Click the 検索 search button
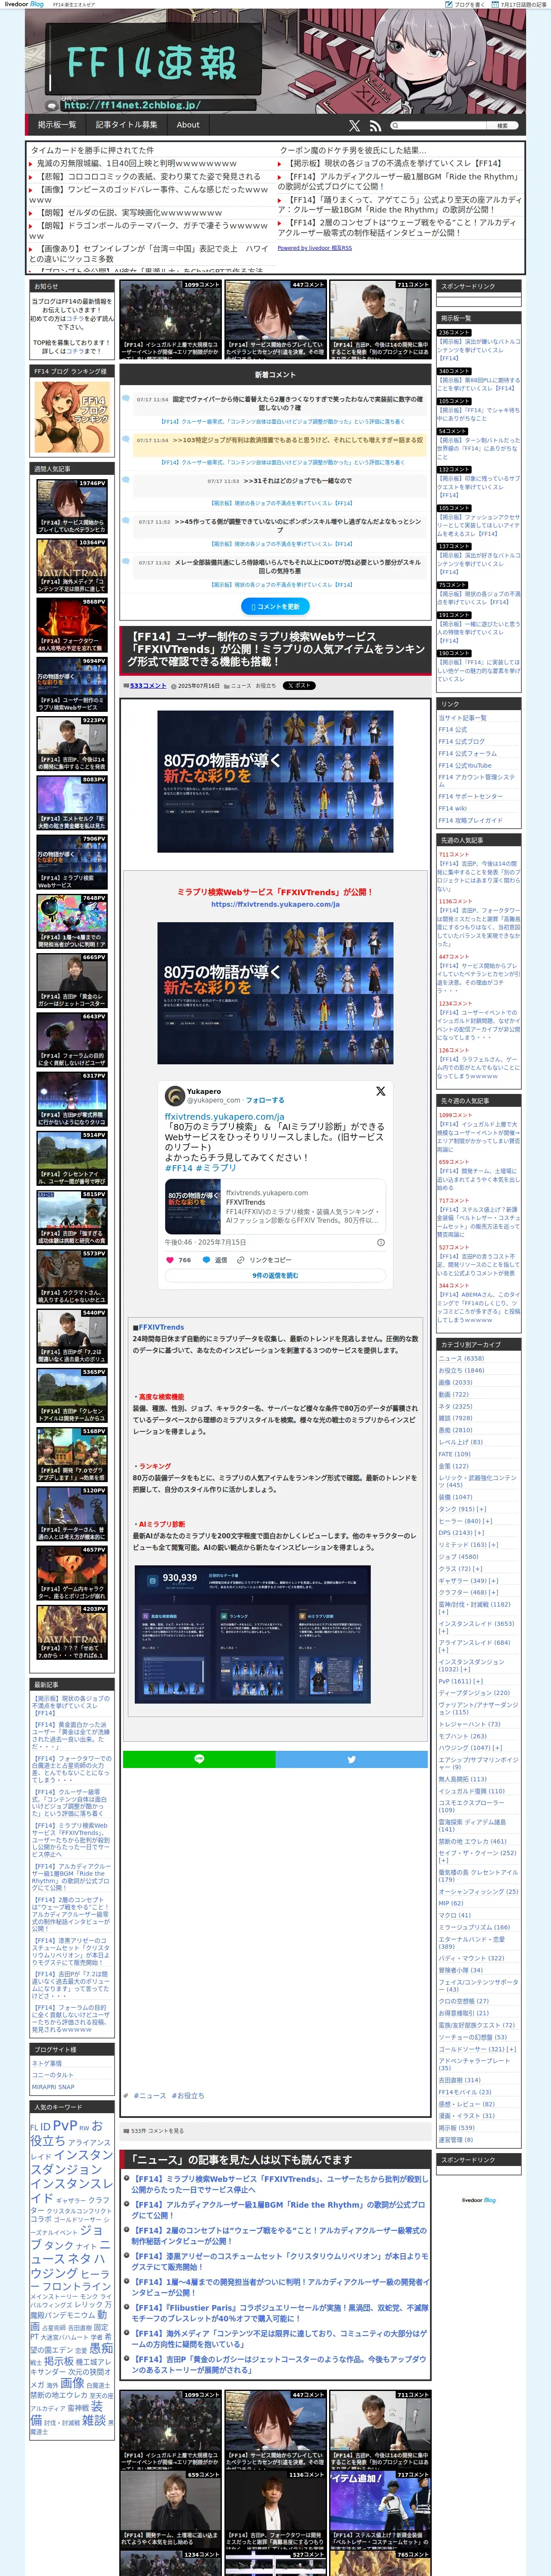Viewport: 551px width, 2576px height. pyautogui.click(x=503, y=126)
